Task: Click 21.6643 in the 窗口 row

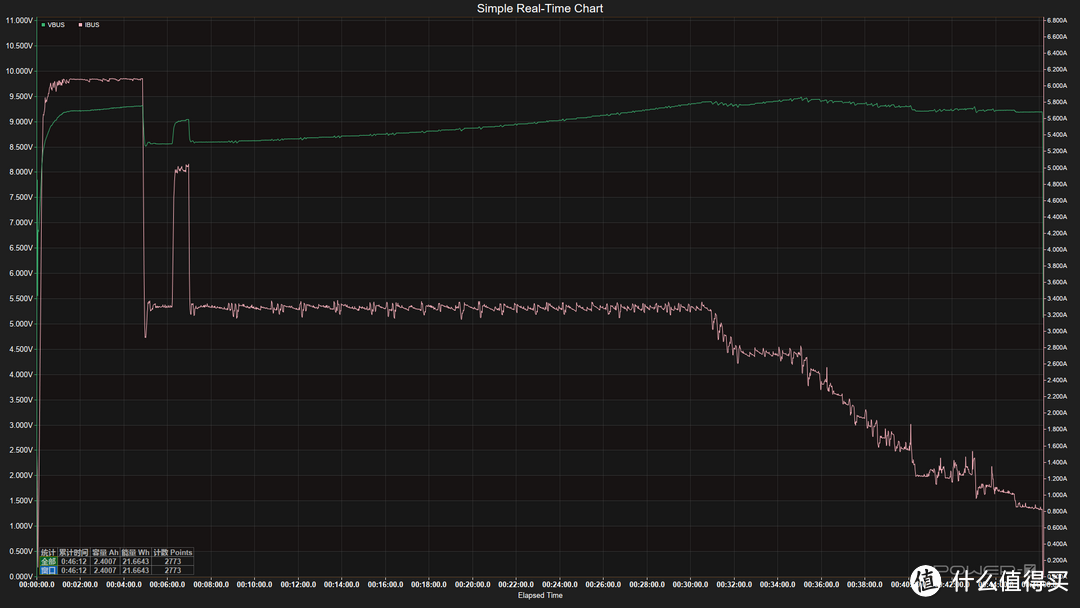Action: tap(136, 570)
